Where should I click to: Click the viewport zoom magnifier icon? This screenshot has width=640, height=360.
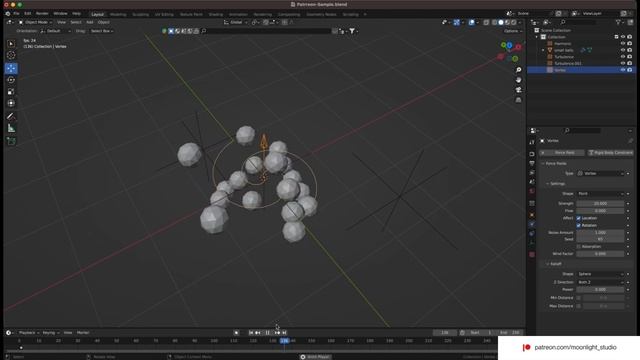[x=518, y=70]
